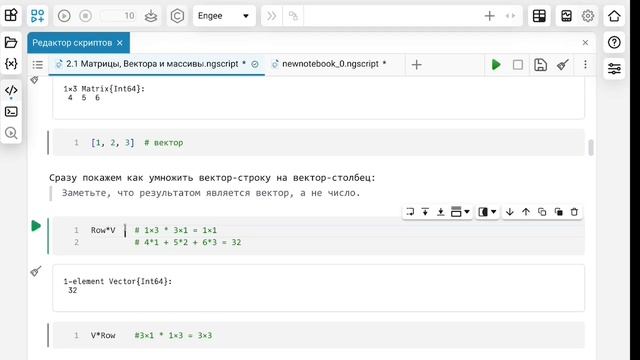
Task: Stop the model simulation button
Action: point(85,16)
